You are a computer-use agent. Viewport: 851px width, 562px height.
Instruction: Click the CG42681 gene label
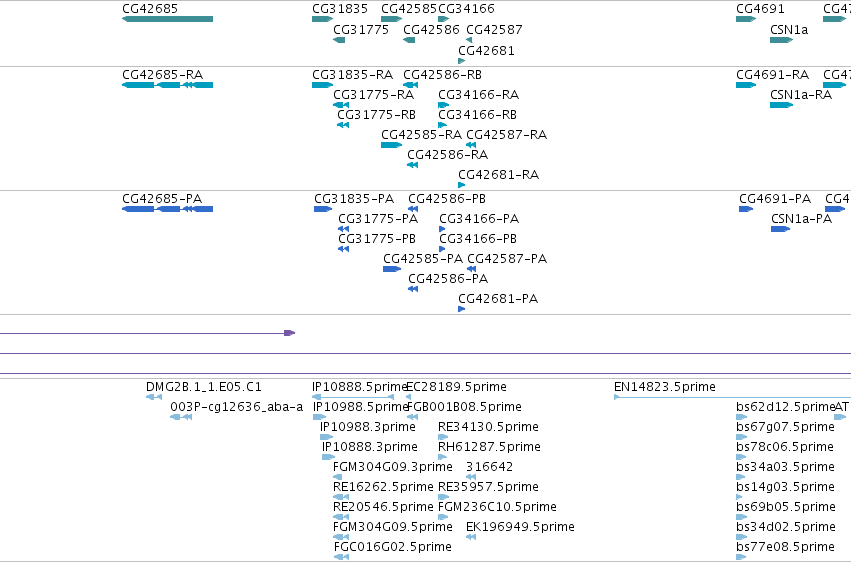pyautogui.click(x=486, y=51)
